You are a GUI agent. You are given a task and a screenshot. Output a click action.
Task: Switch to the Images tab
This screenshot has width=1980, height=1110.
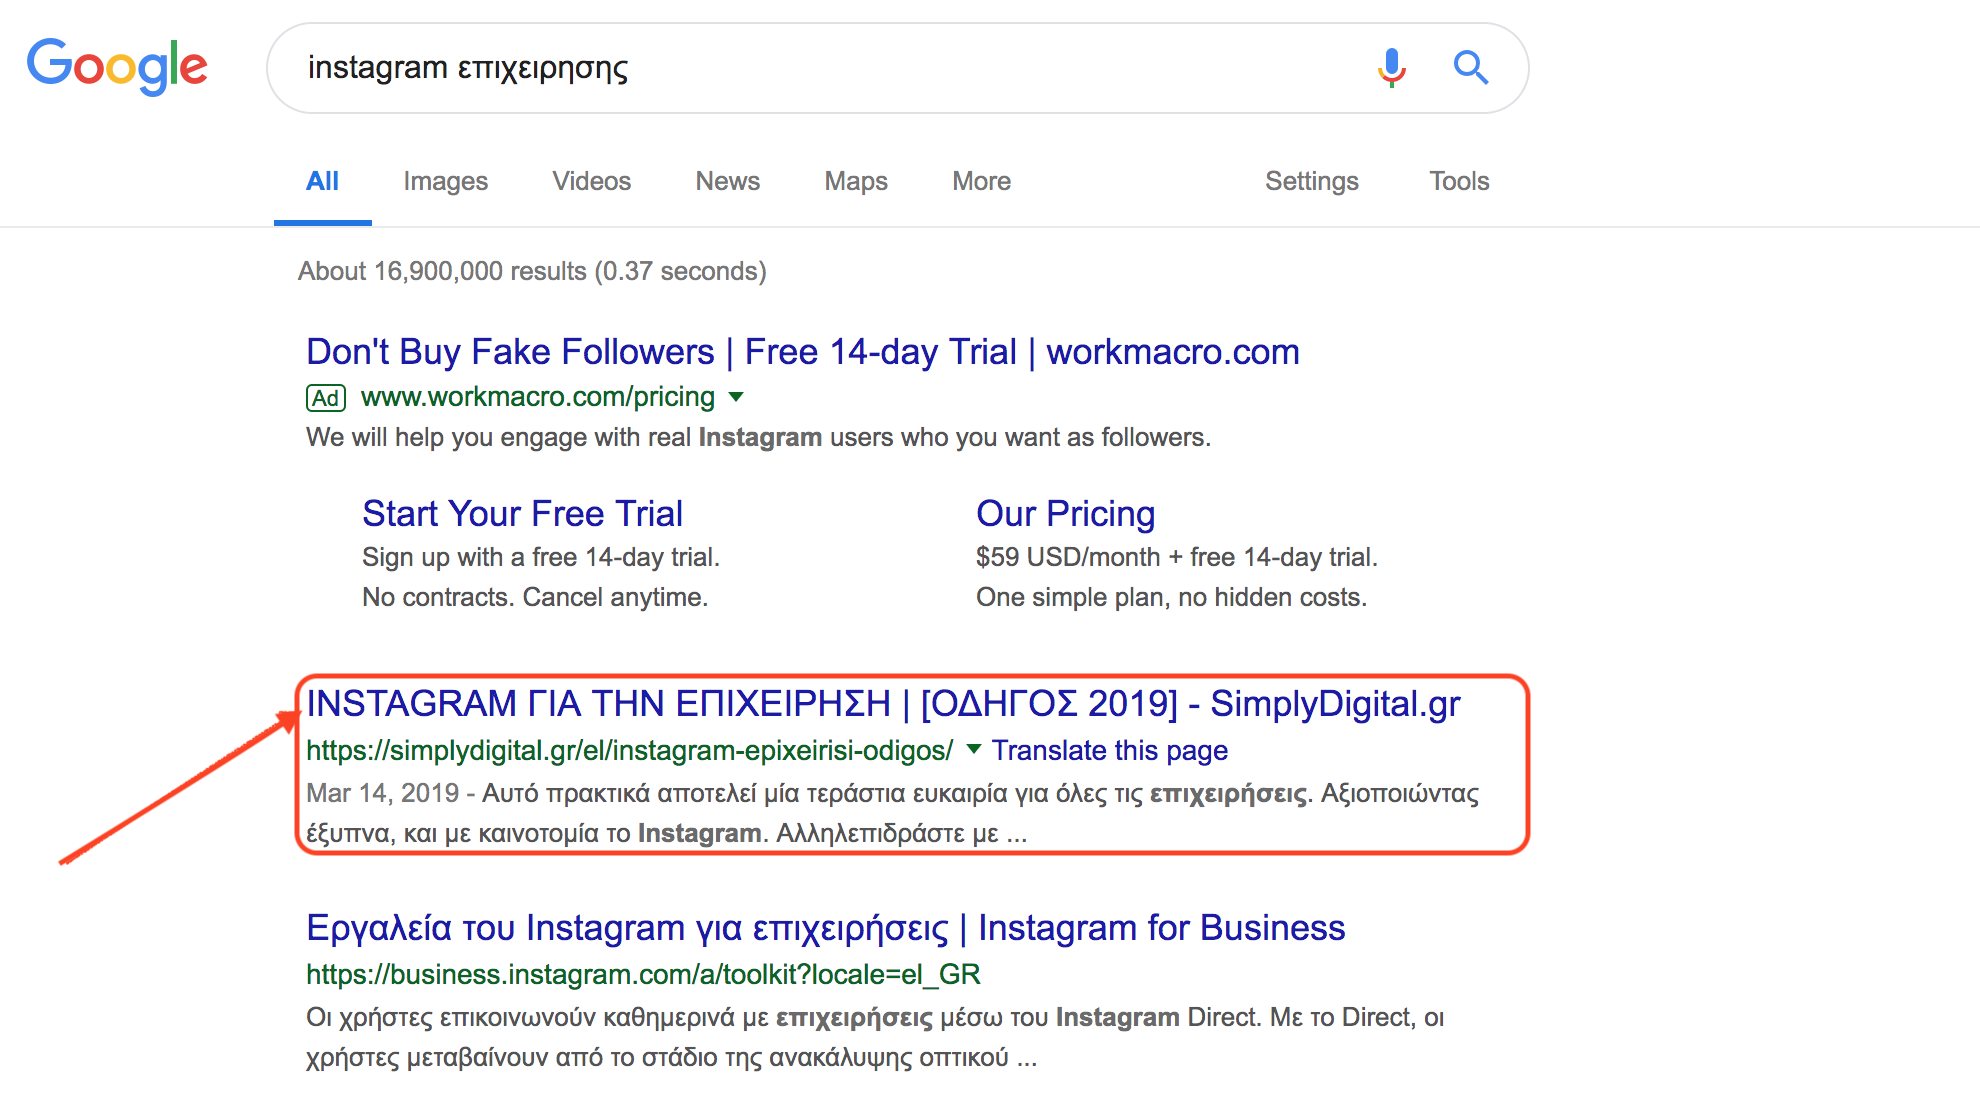tap(445, 181)
